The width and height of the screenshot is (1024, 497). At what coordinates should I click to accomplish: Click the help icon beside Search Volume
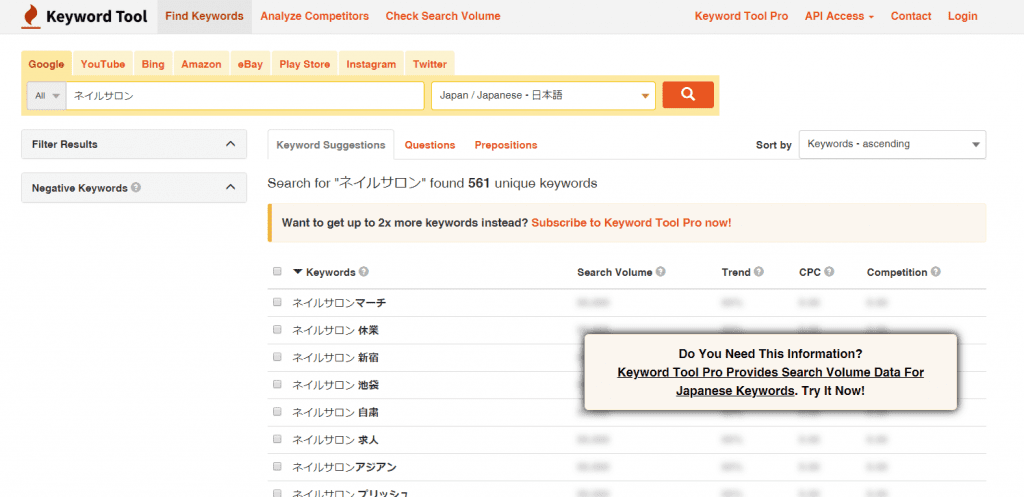660,272
